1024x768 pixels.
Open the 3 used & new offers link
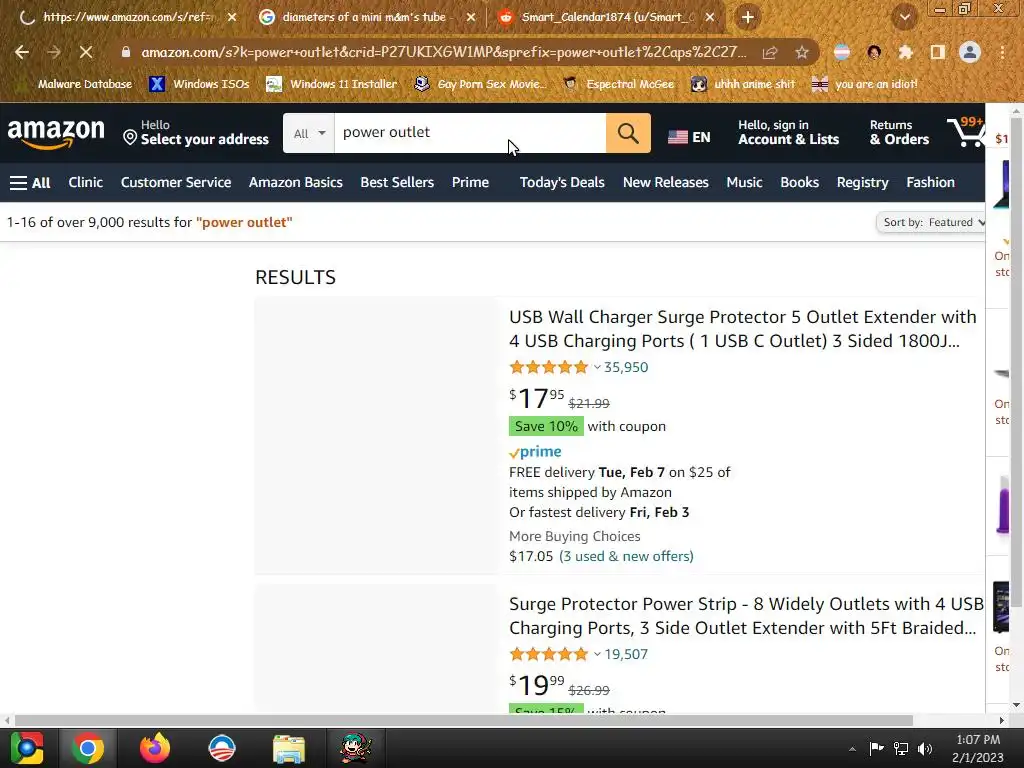(x=626, y=556)
